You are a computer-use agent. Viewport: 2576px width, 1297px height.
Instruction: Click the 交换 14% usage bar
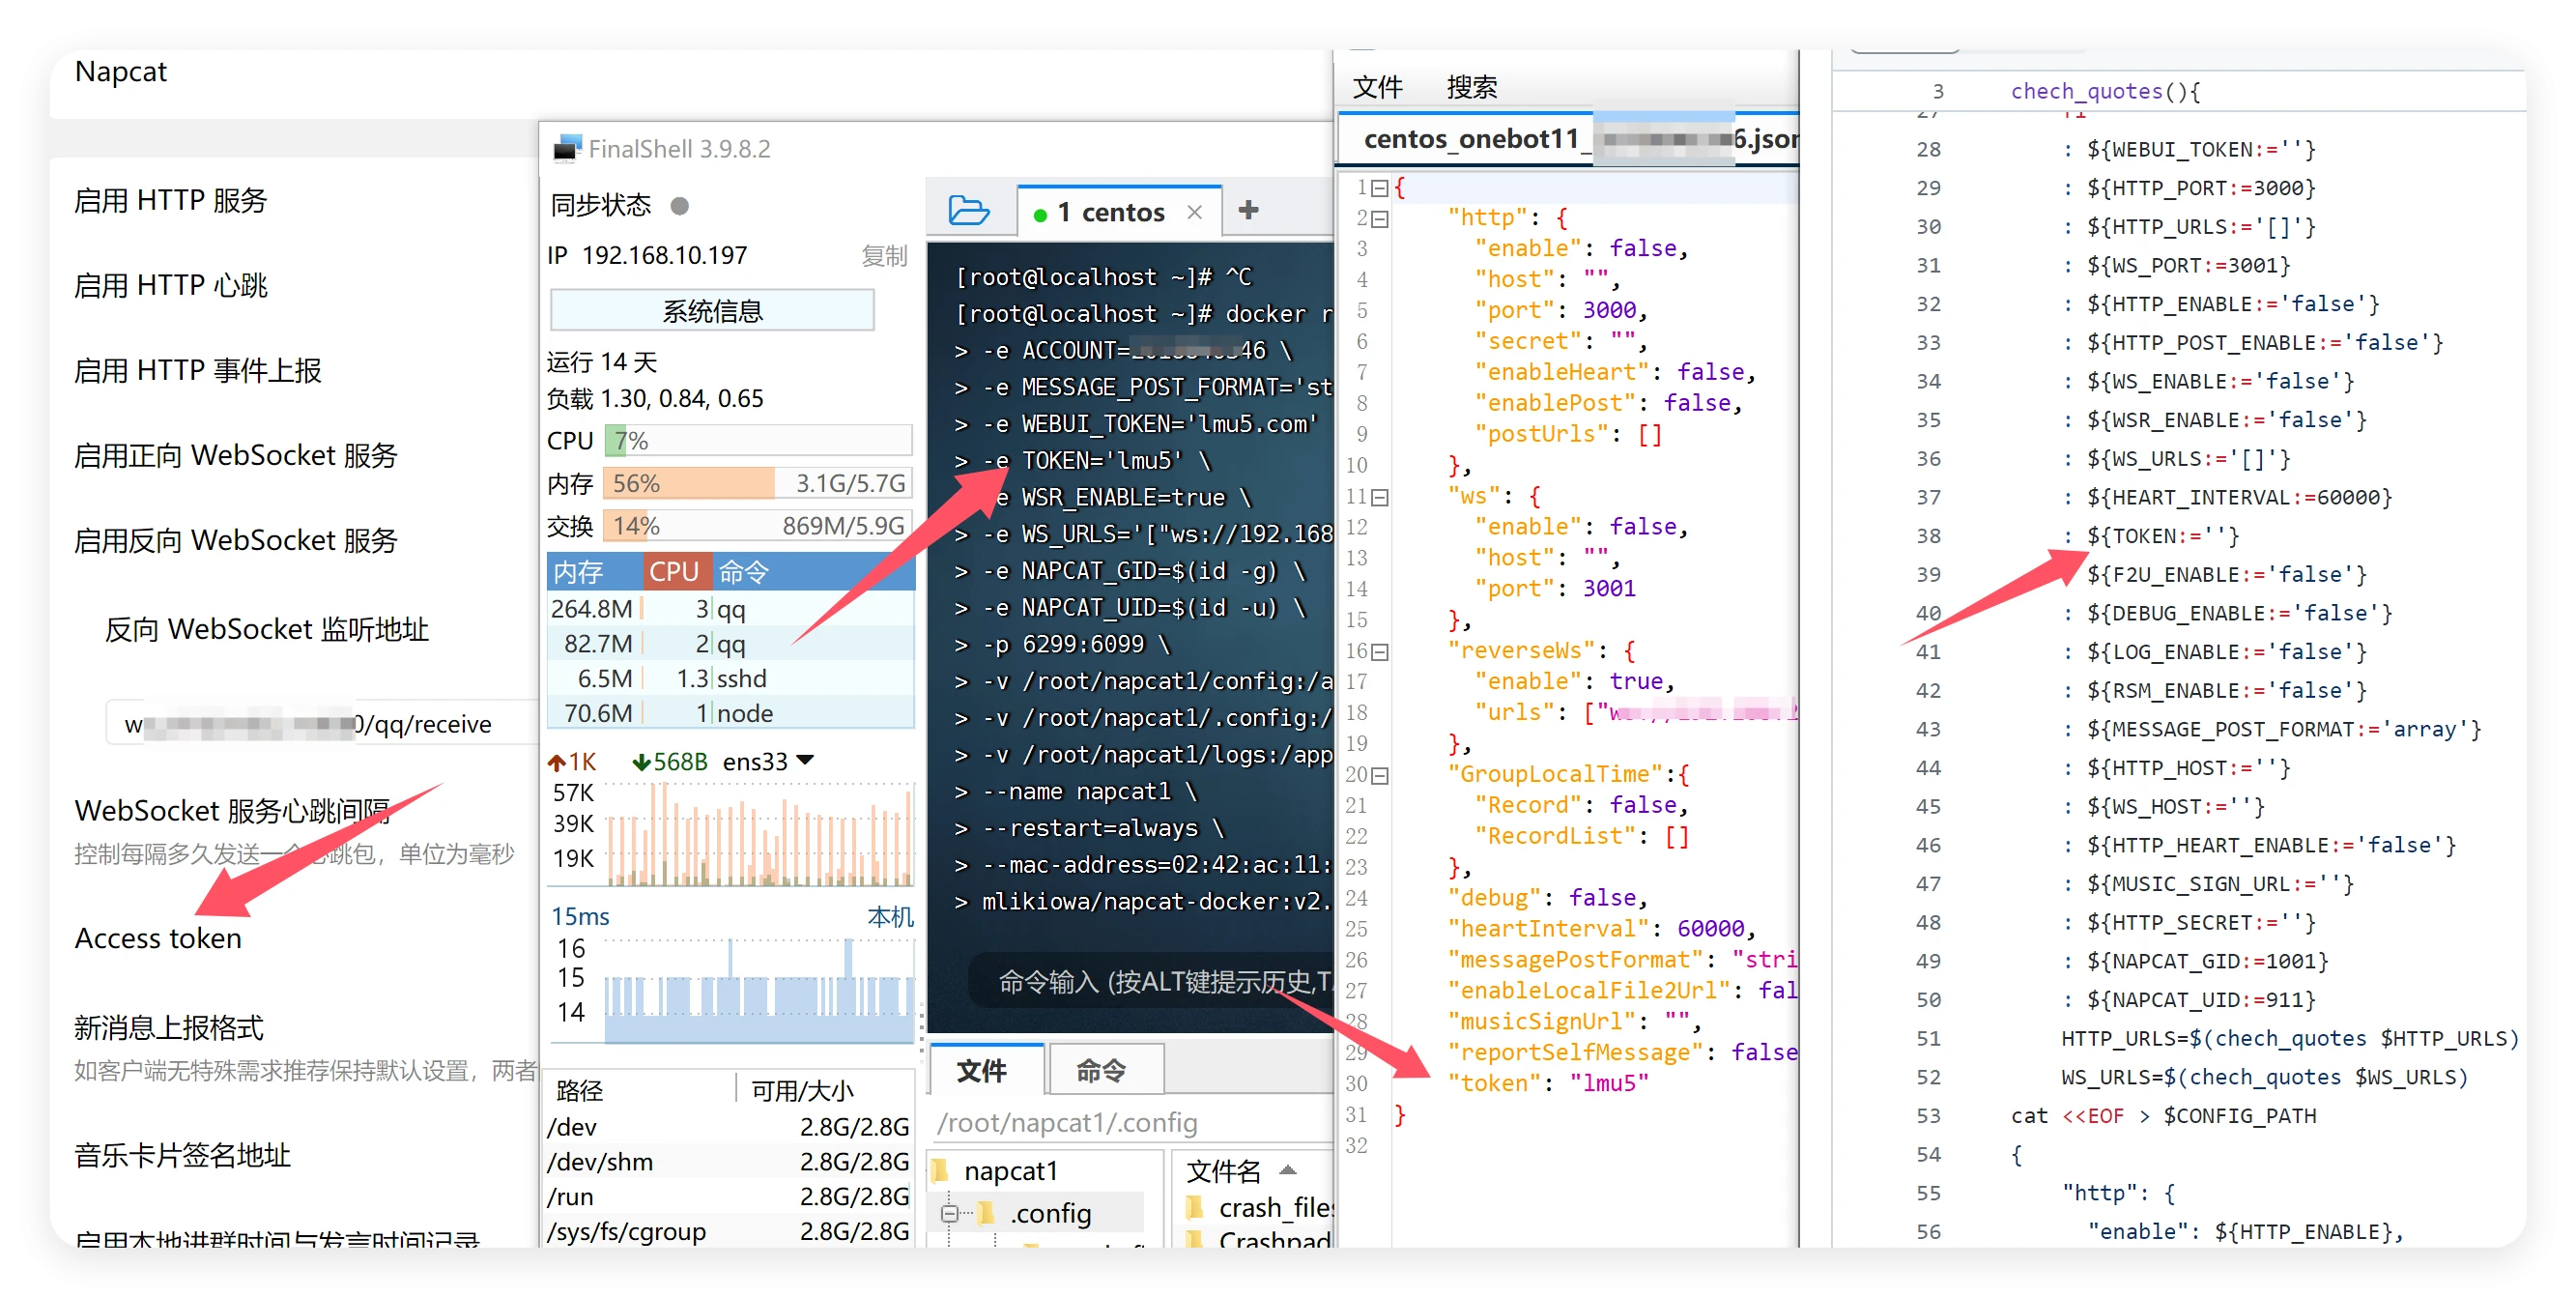pos(758,526)
